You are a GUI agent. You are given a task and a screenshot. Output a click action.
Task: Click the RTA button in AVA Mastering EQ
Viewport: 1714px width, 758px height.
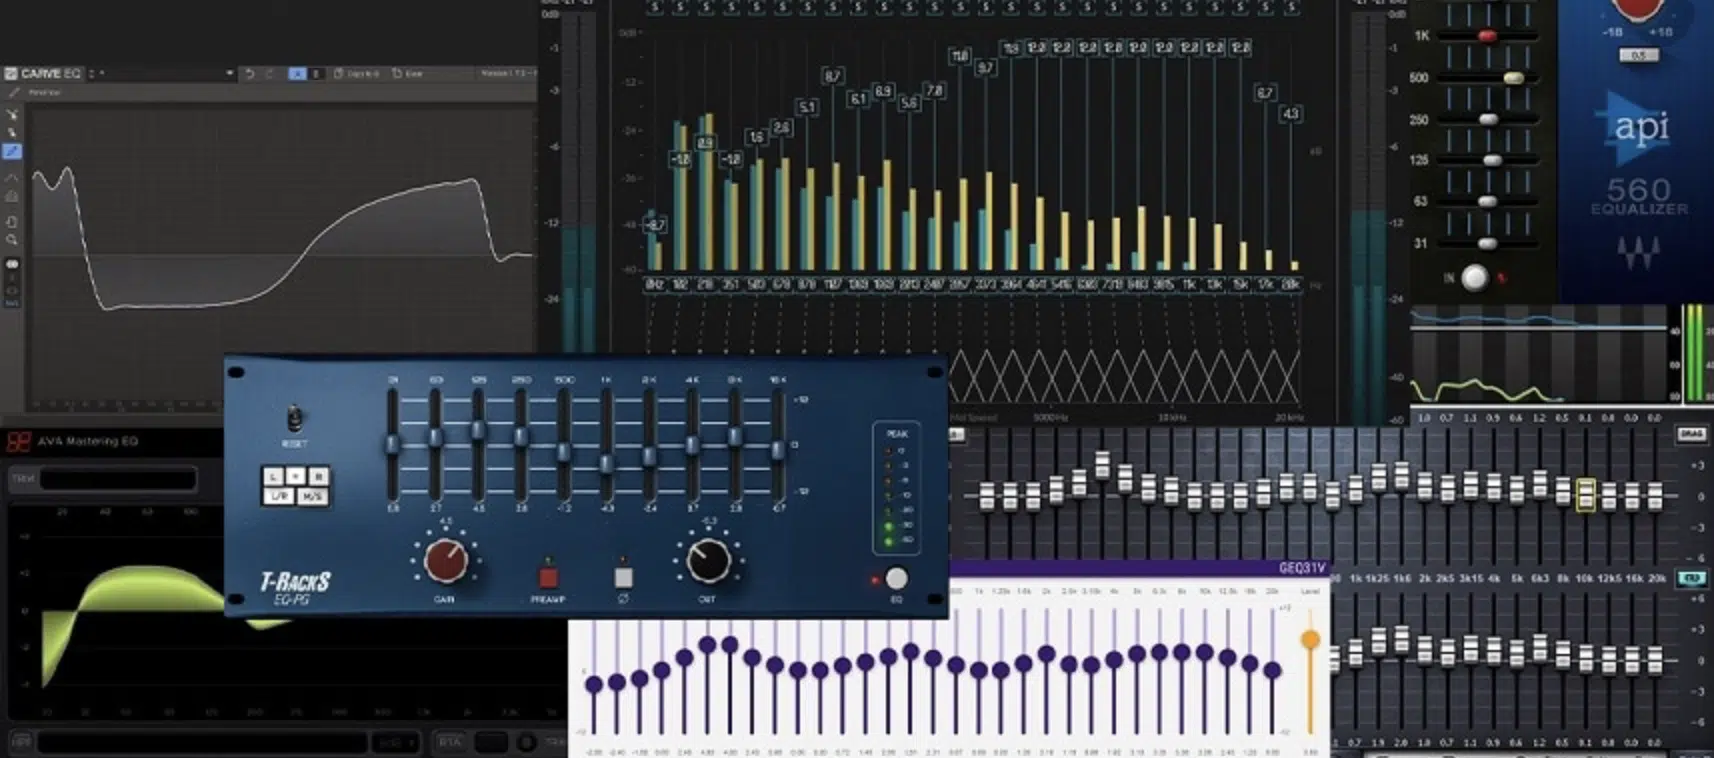click(451, 741)
